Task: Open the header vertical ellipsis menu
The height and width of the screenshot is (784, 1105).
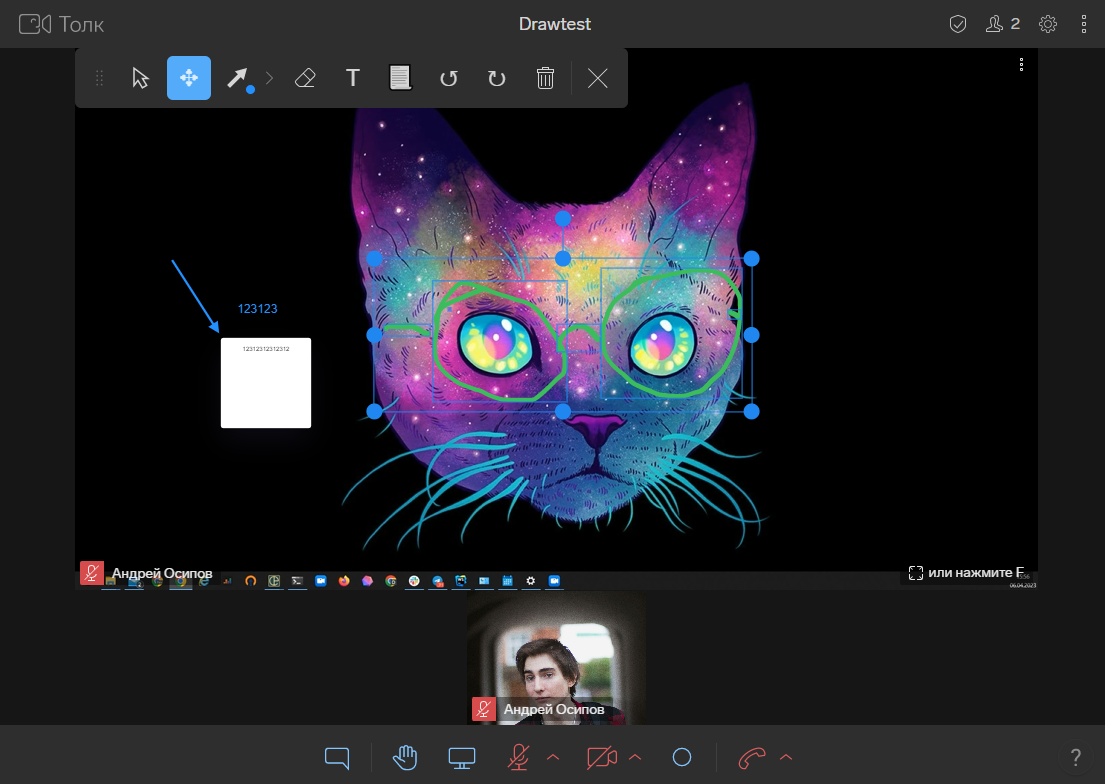Action: click(x=1084, y=24)
